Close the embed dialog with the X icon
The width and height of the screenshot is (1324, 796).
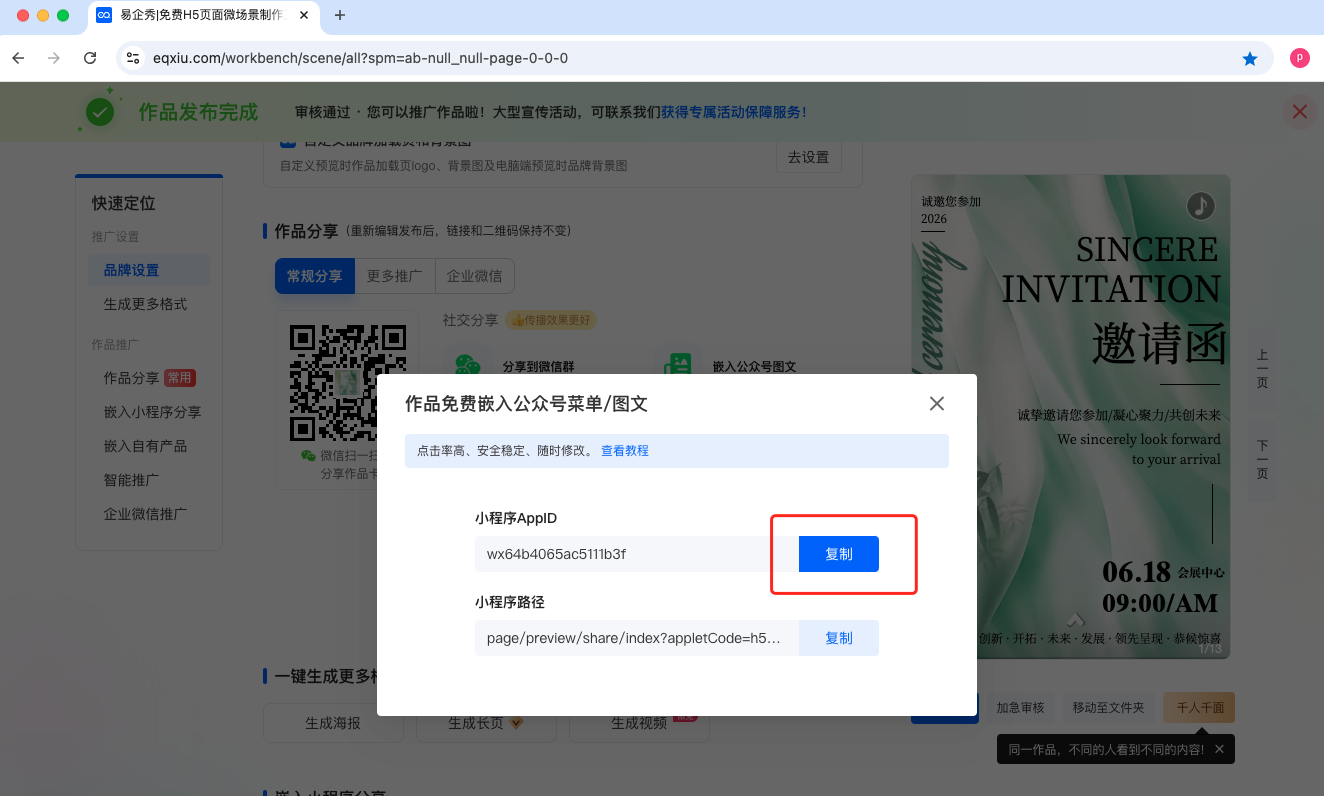(x=936, y=404)
